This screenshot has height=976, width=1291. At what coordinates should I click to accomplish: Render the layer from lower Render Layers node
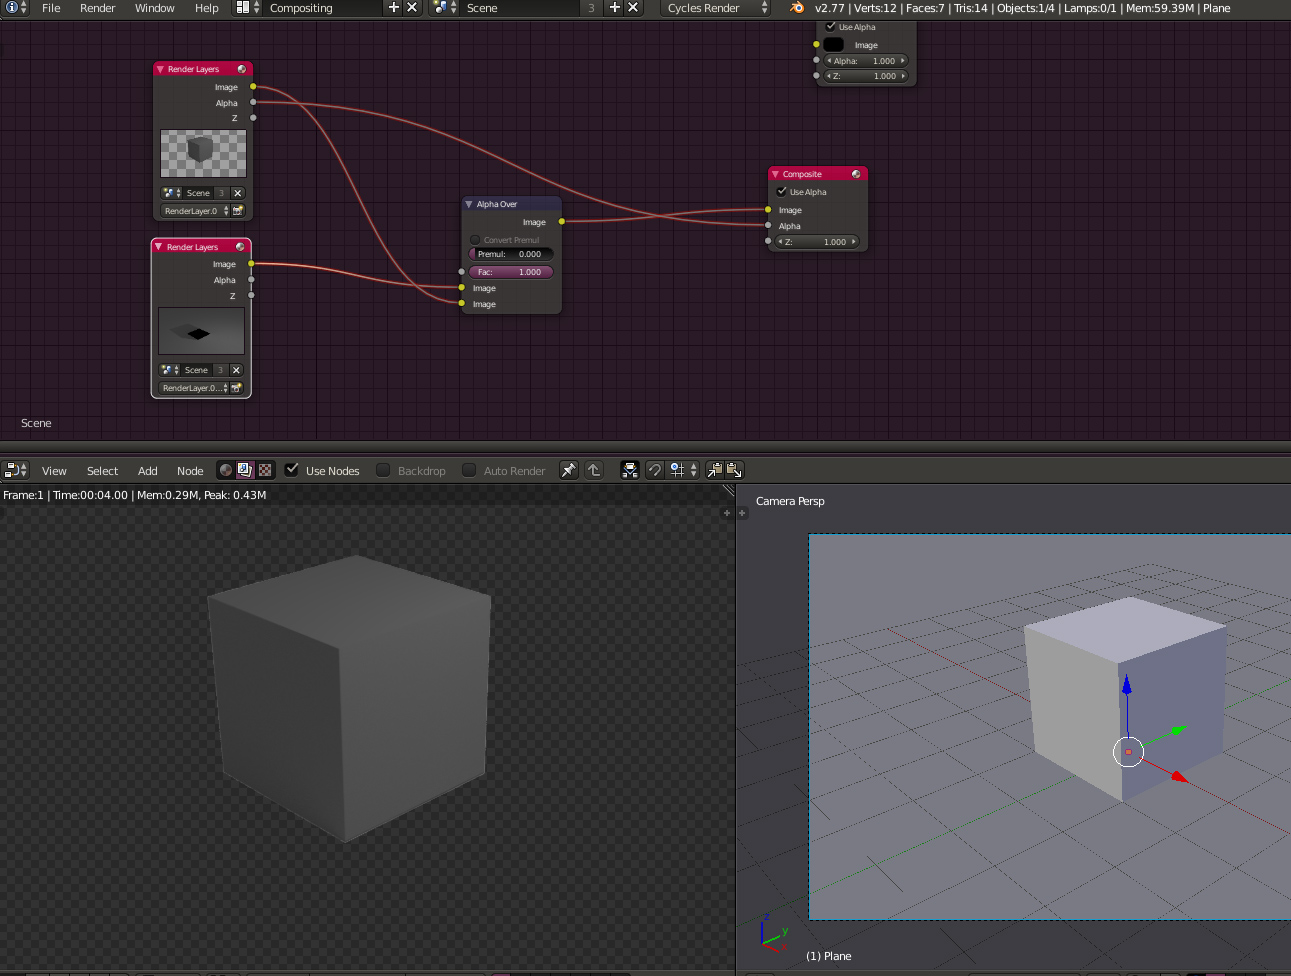coord(237,388)
